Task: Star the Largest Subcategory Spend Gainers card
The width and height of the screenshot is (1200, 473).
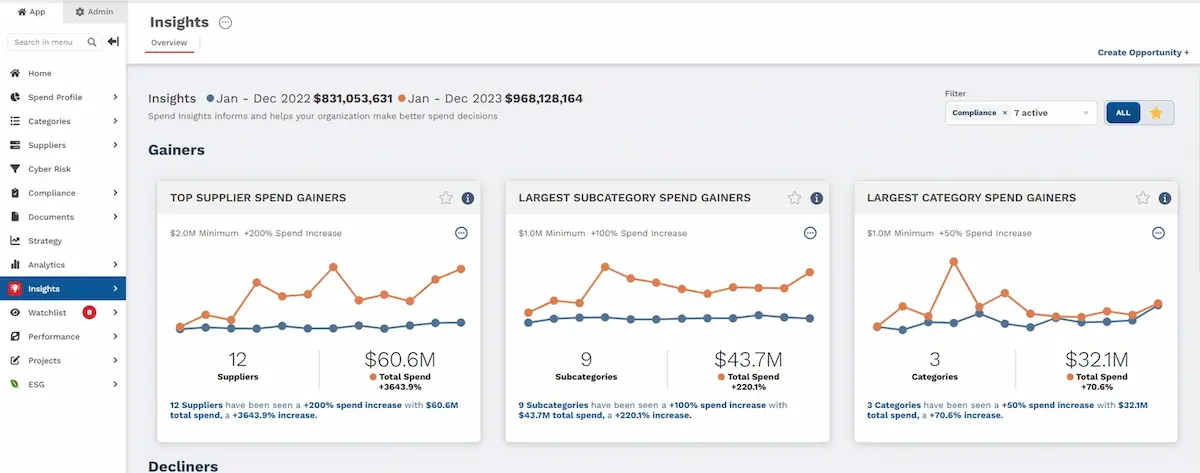Action: 794,198
